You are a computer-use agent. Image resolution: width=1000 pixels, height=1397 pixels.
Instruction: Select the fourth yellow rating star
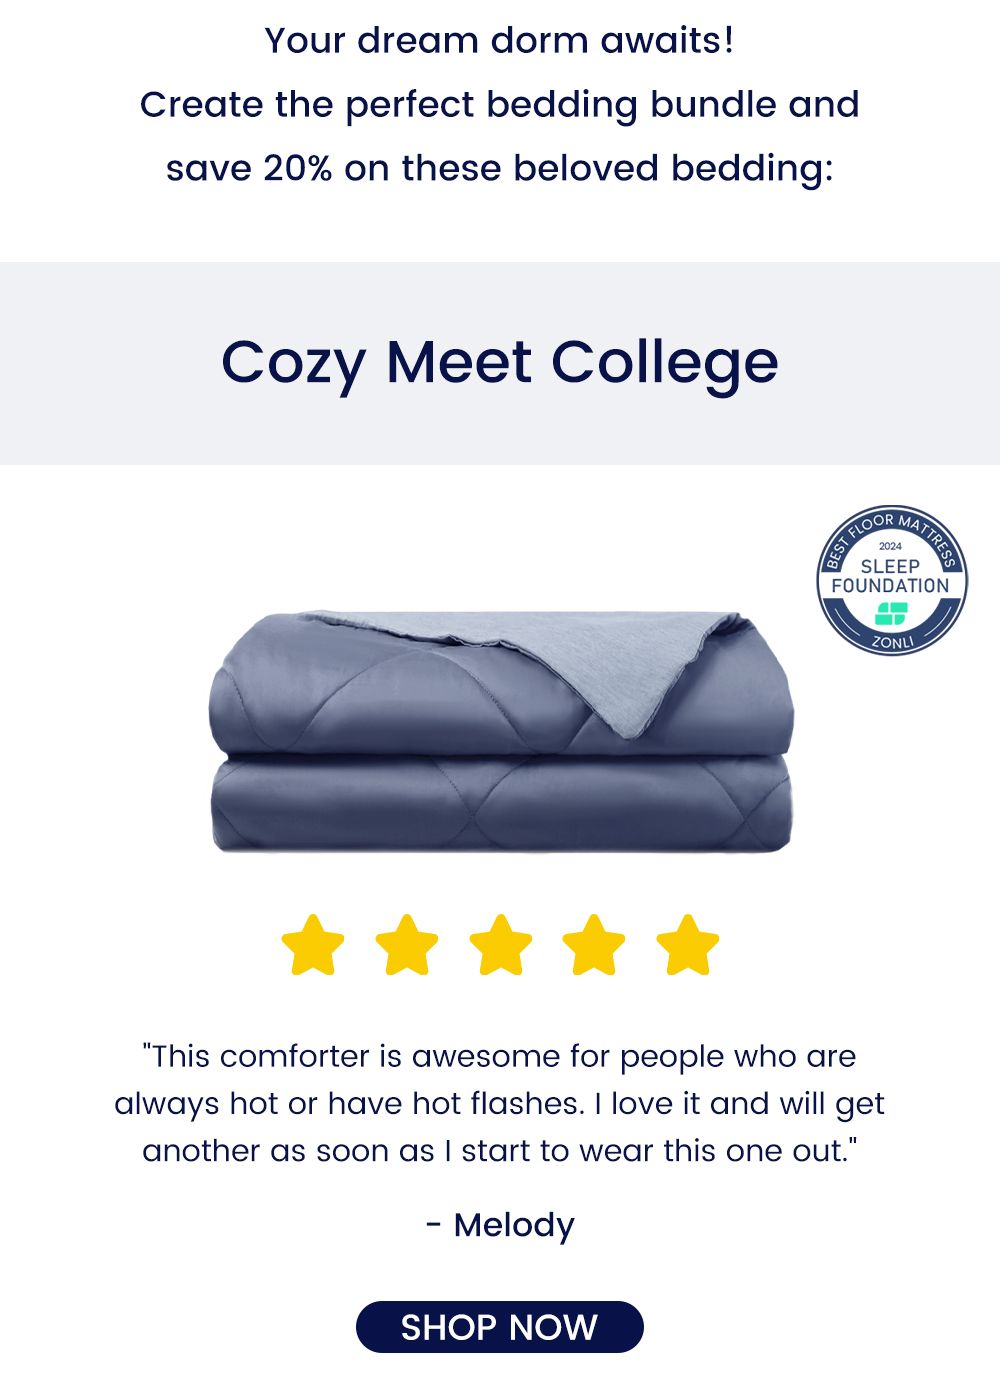594,944
